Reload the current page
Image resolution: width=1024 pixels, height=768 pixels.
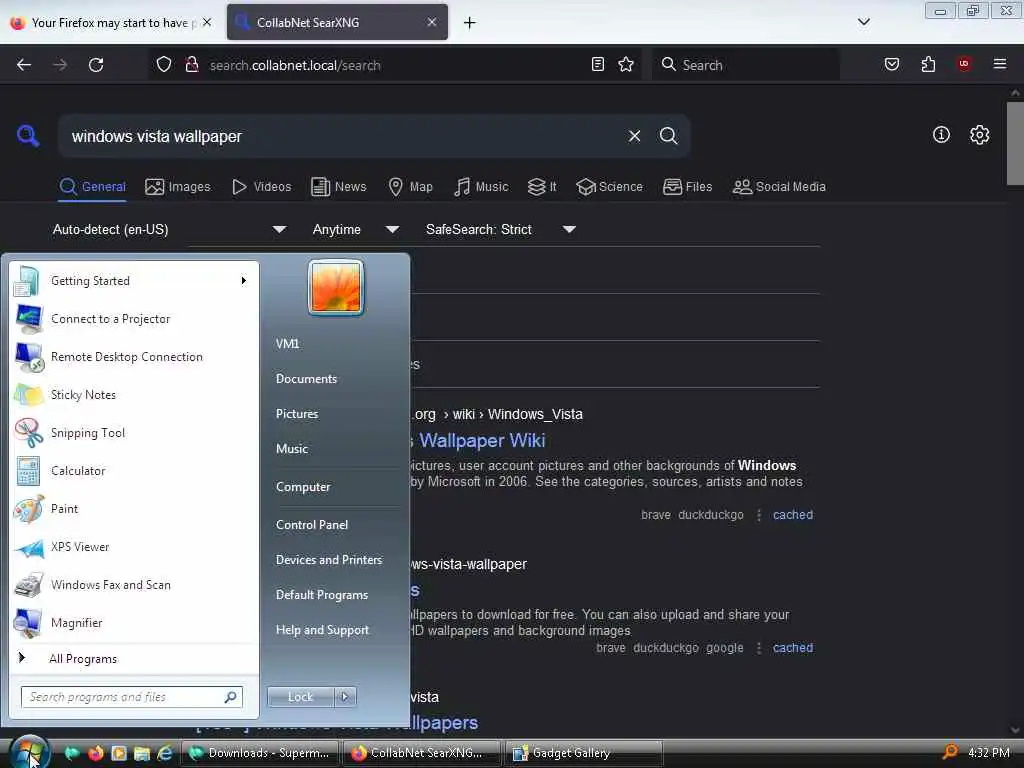pyautogui.click(x=96, y=65)
